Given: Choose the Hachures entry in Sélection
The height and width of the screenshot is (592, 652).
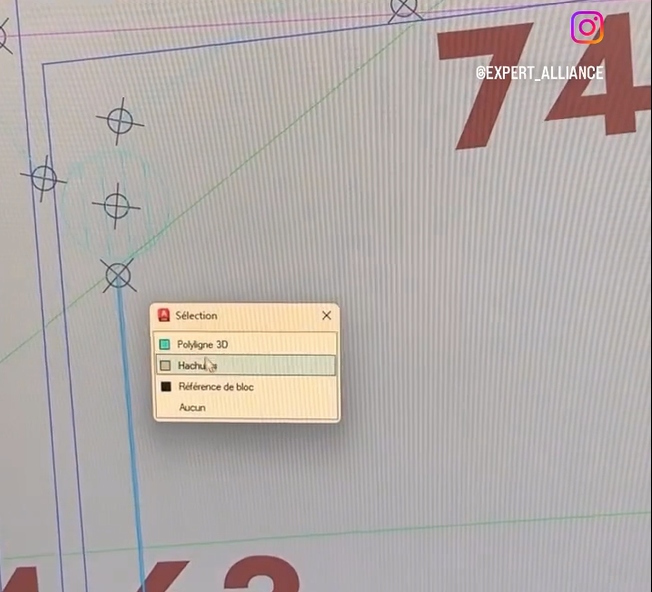Looking at the screenshot, I should click(x=245, y=365).
